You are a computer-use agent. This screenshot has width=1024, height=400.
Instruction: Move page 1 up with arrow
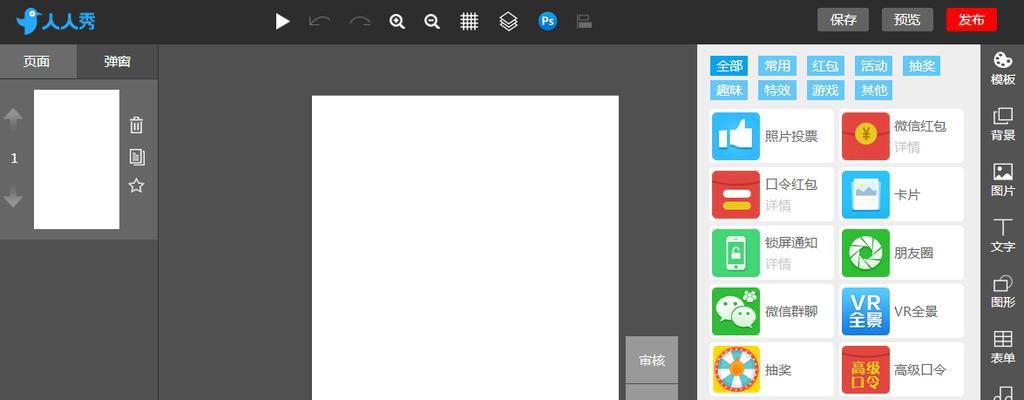13,118
